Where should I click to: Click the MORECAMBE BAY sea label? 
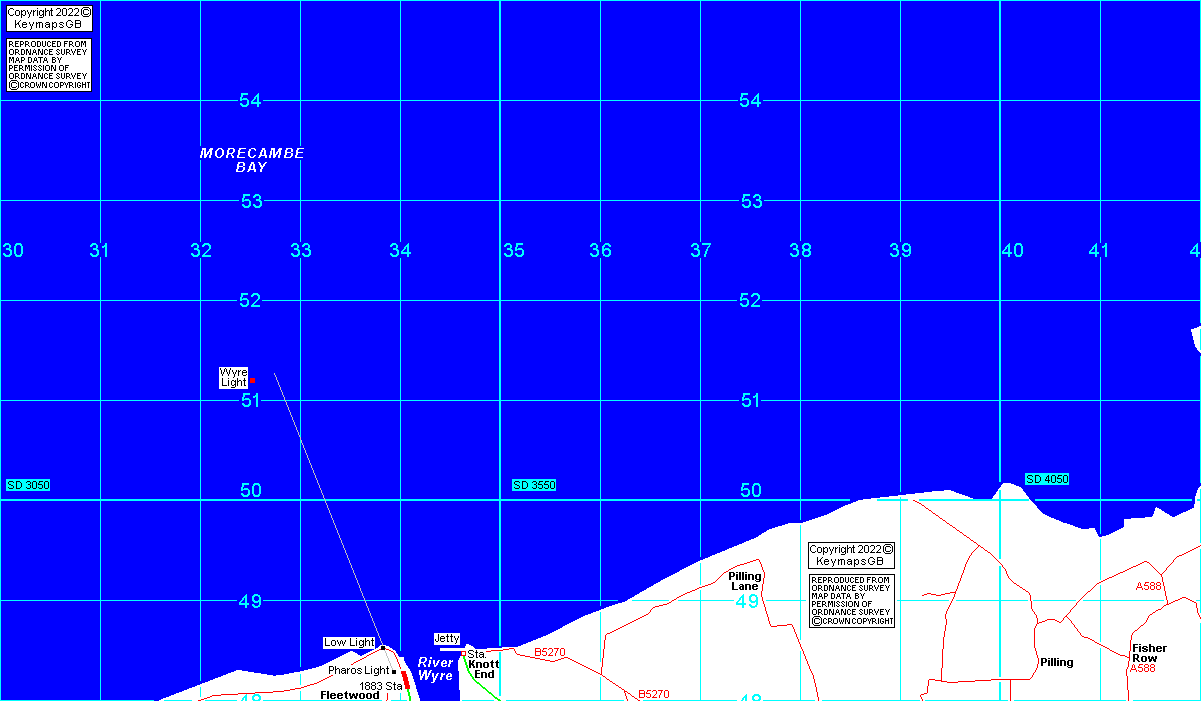(x=252, y=160)
